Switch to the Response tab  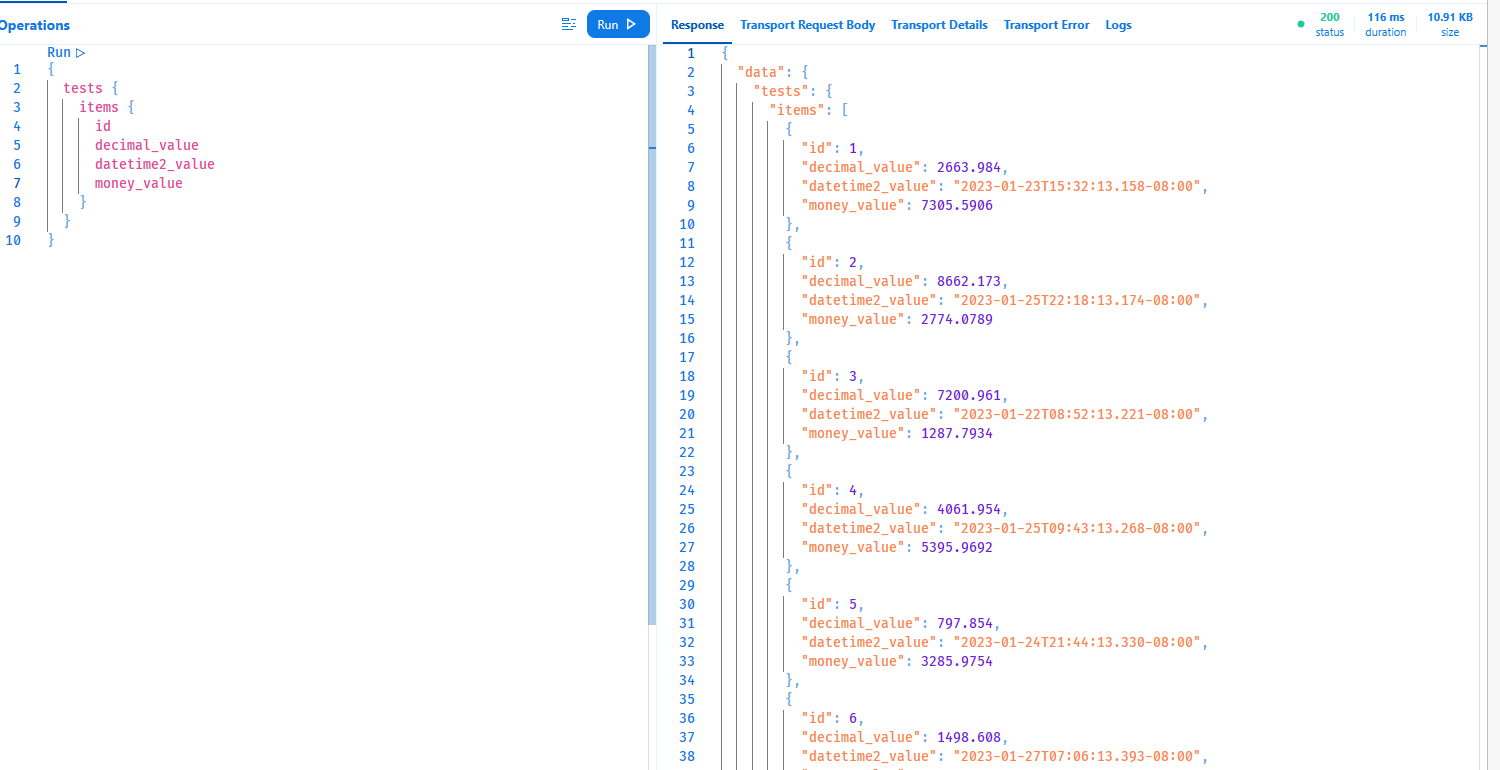pos(697,24)
